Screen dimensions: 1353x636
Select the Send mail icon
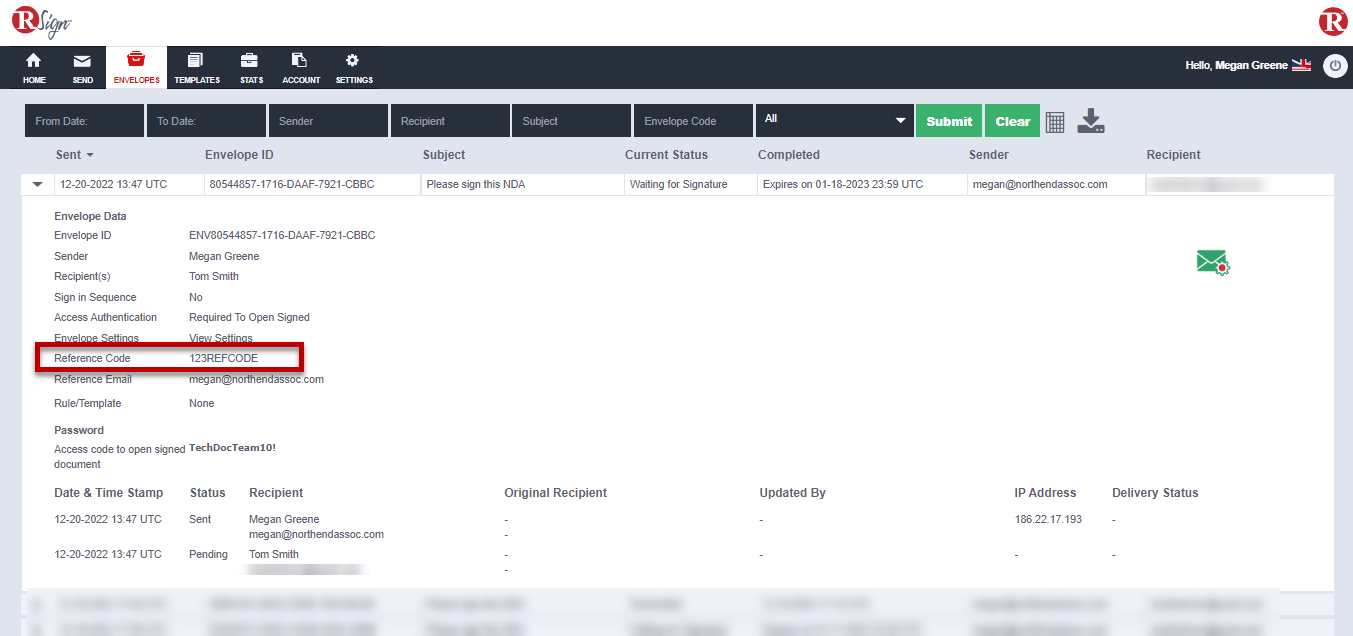click(82, 66)
